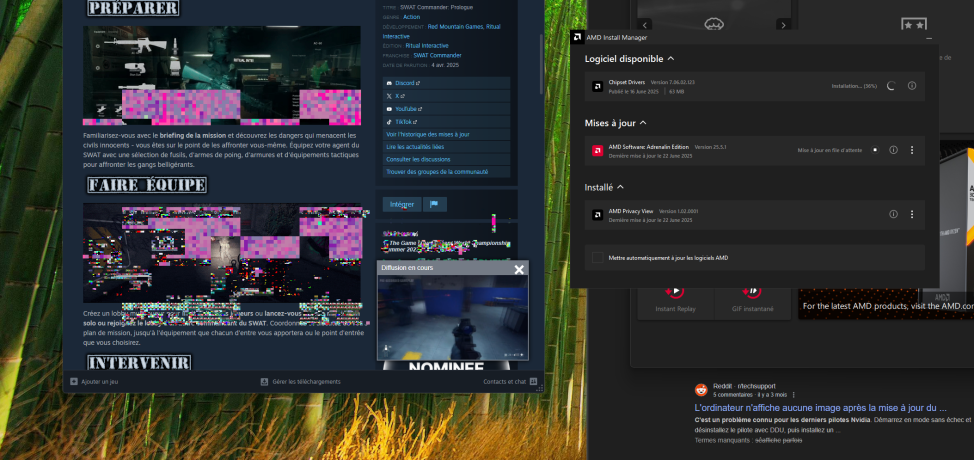The height and width of the screenshot is (460, 974).
Task: Open more options for AMD Privacy View
Action: [911, 214]
